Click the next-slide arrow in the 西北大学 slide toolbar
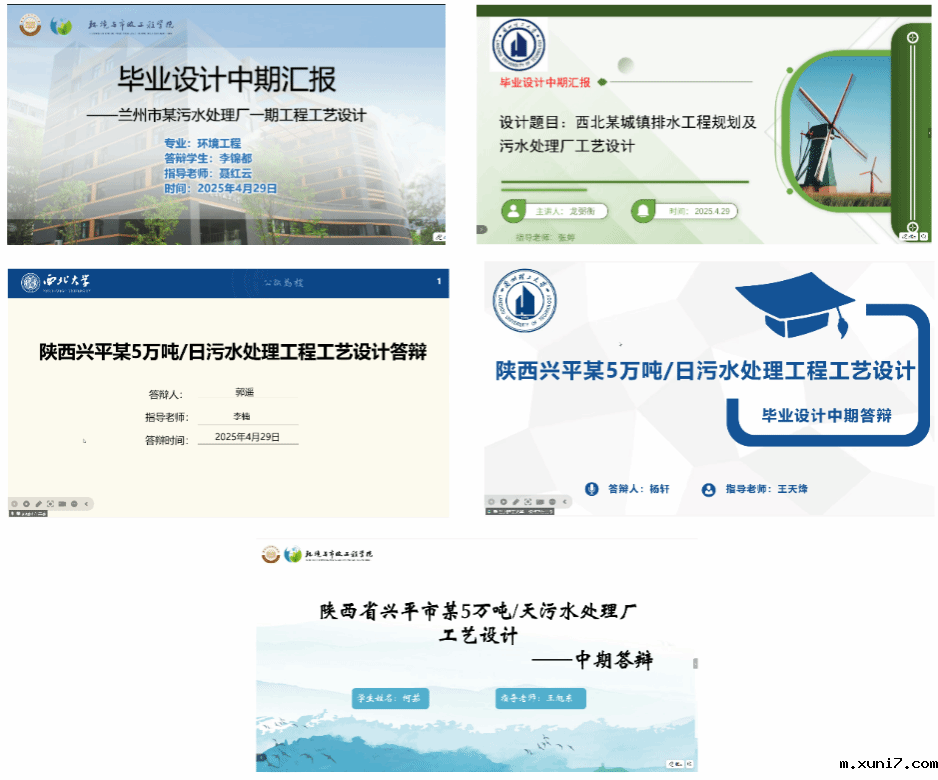Screen dimensions: 938x780 25,503
